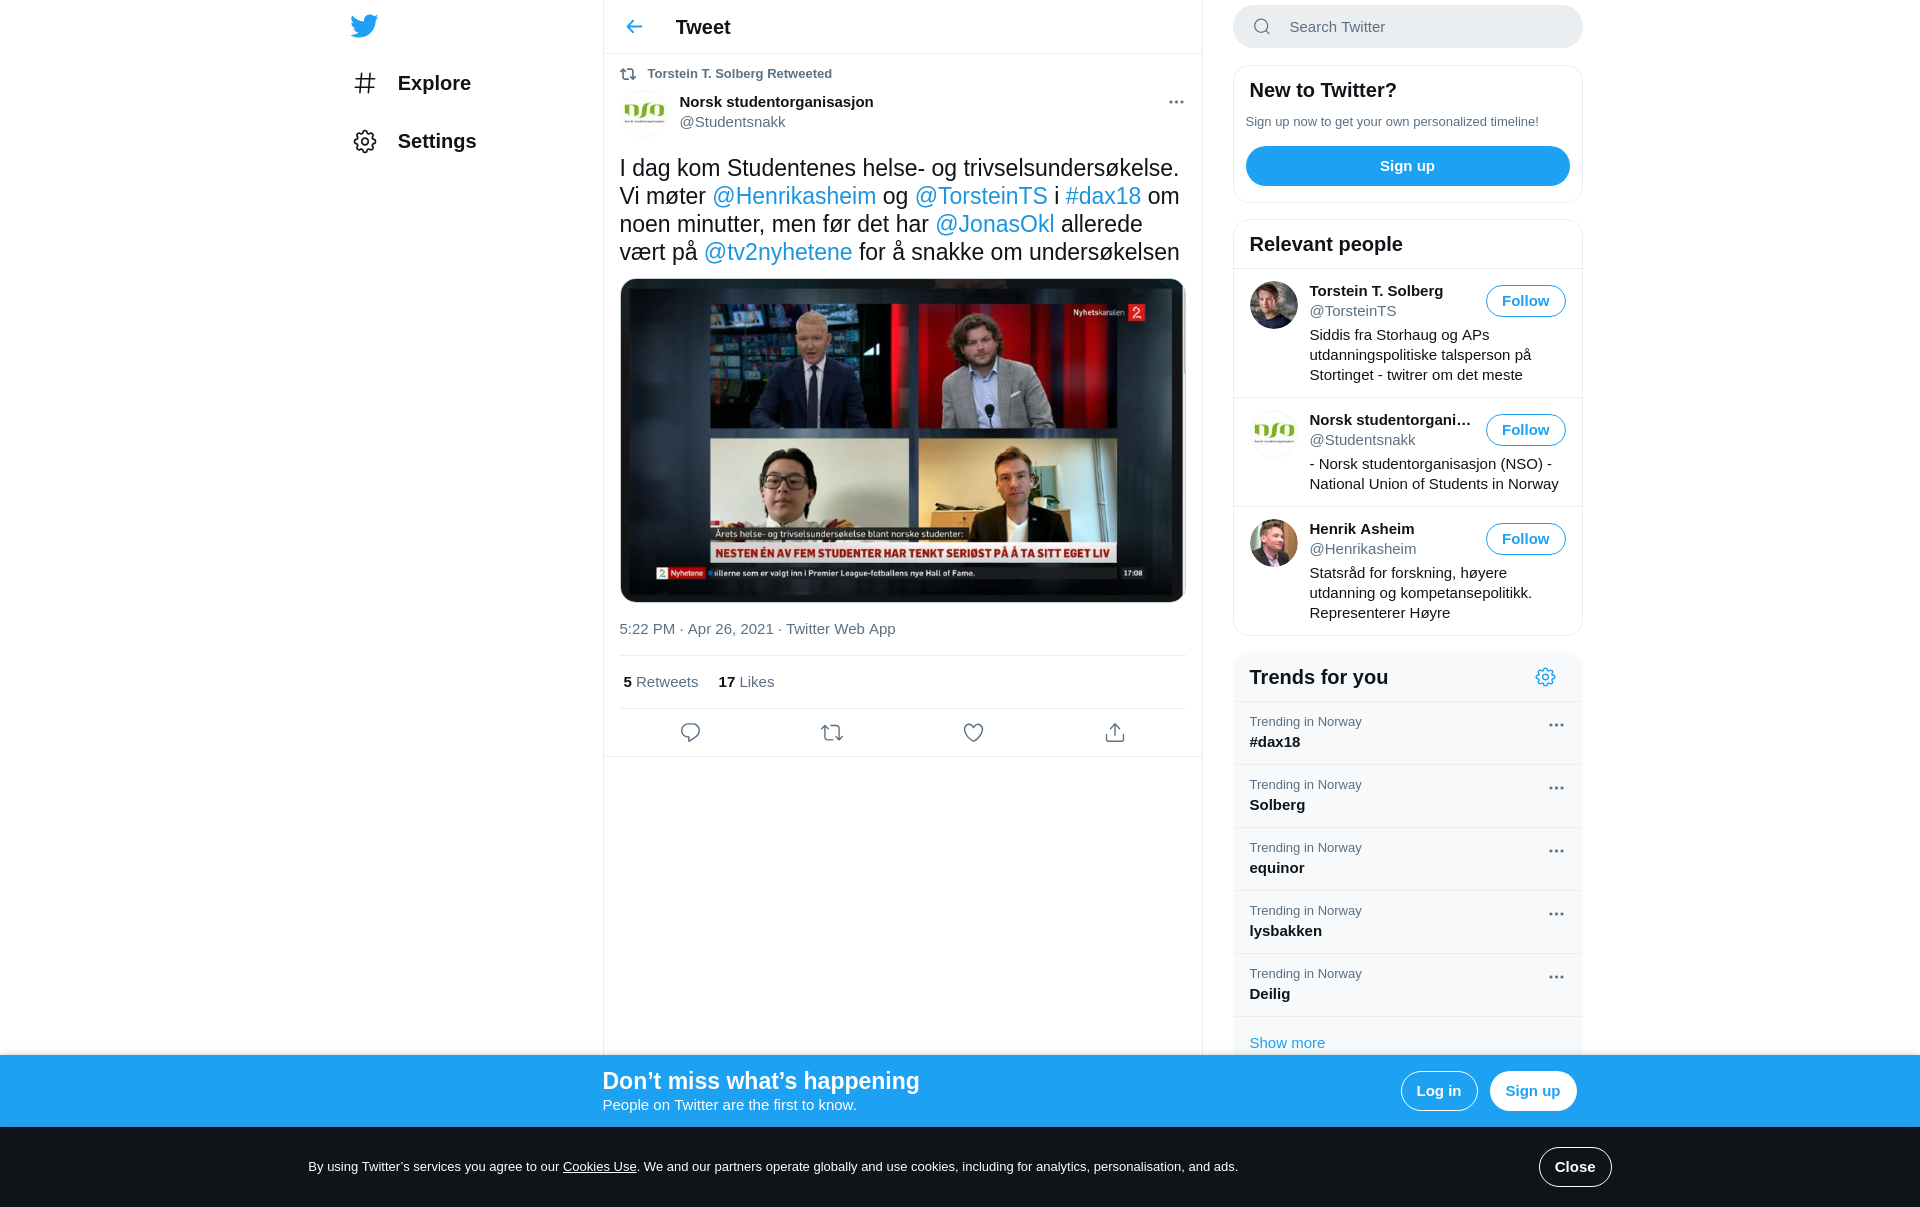
Task: Open the @TorsteinTS mention in the tweet
Action: point(981,196)
